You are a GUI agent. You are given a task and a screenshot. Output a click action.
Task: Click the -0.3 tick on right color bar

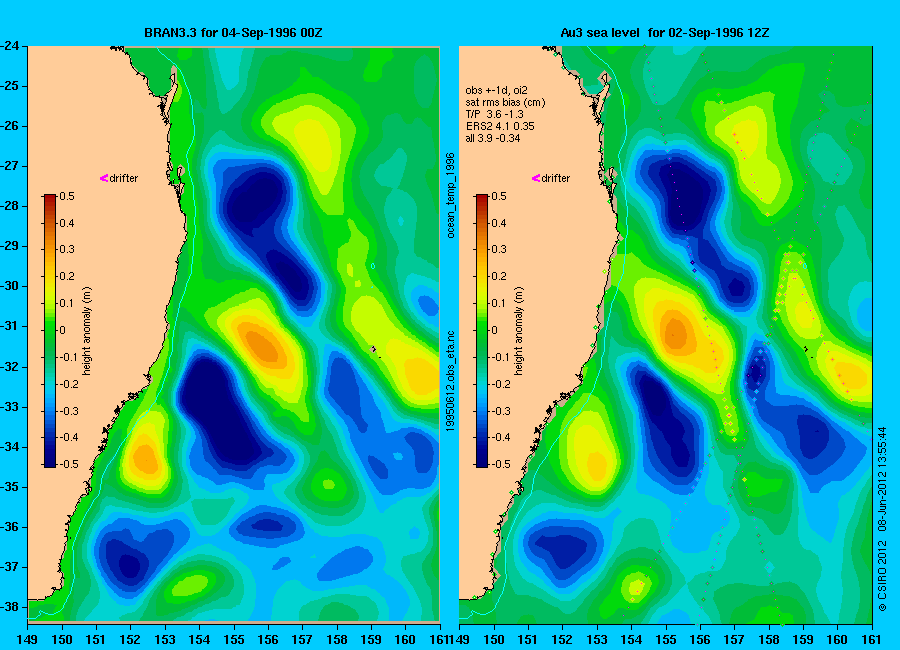tap(500, 411)
